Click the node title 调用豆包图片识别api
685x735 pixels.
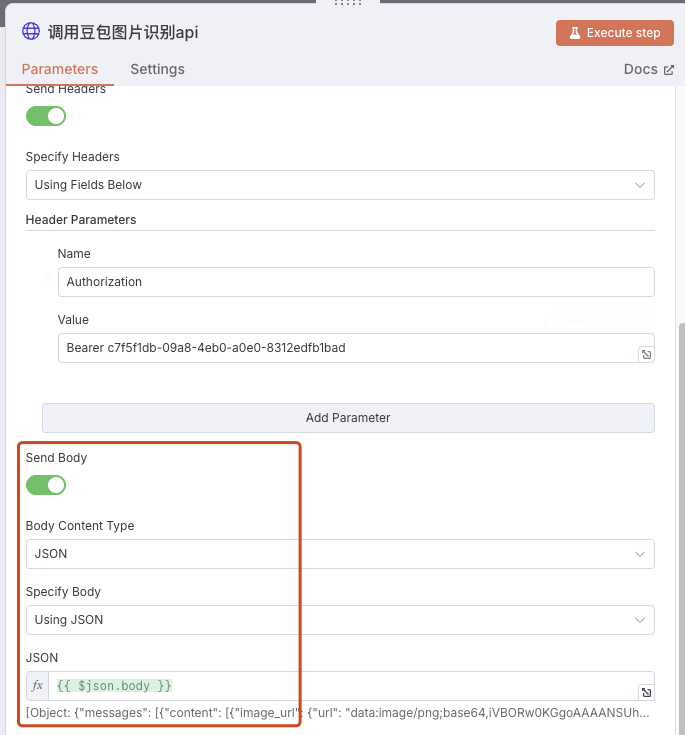pos(123,32)
